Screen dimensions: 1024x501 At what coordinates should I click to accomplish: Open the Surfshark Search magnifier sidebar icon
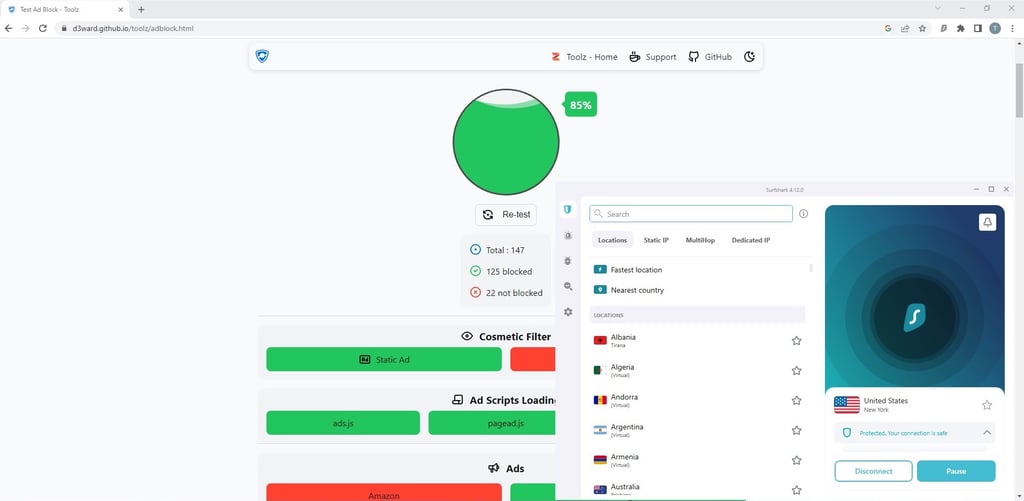[568, 286]
